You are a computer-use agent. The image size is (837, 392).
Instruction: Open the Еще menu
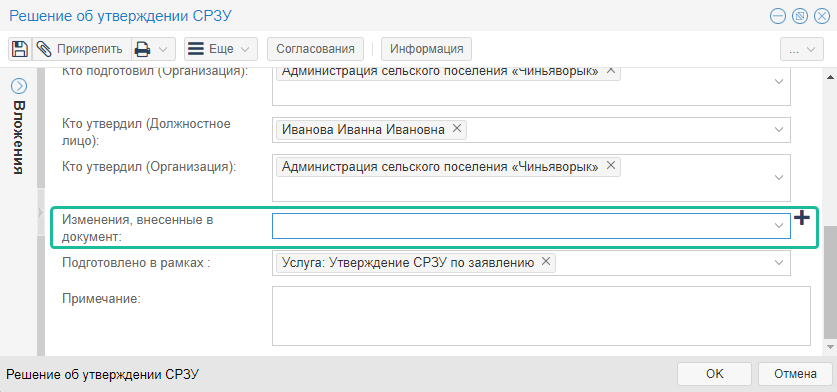(x=221, y=49)
